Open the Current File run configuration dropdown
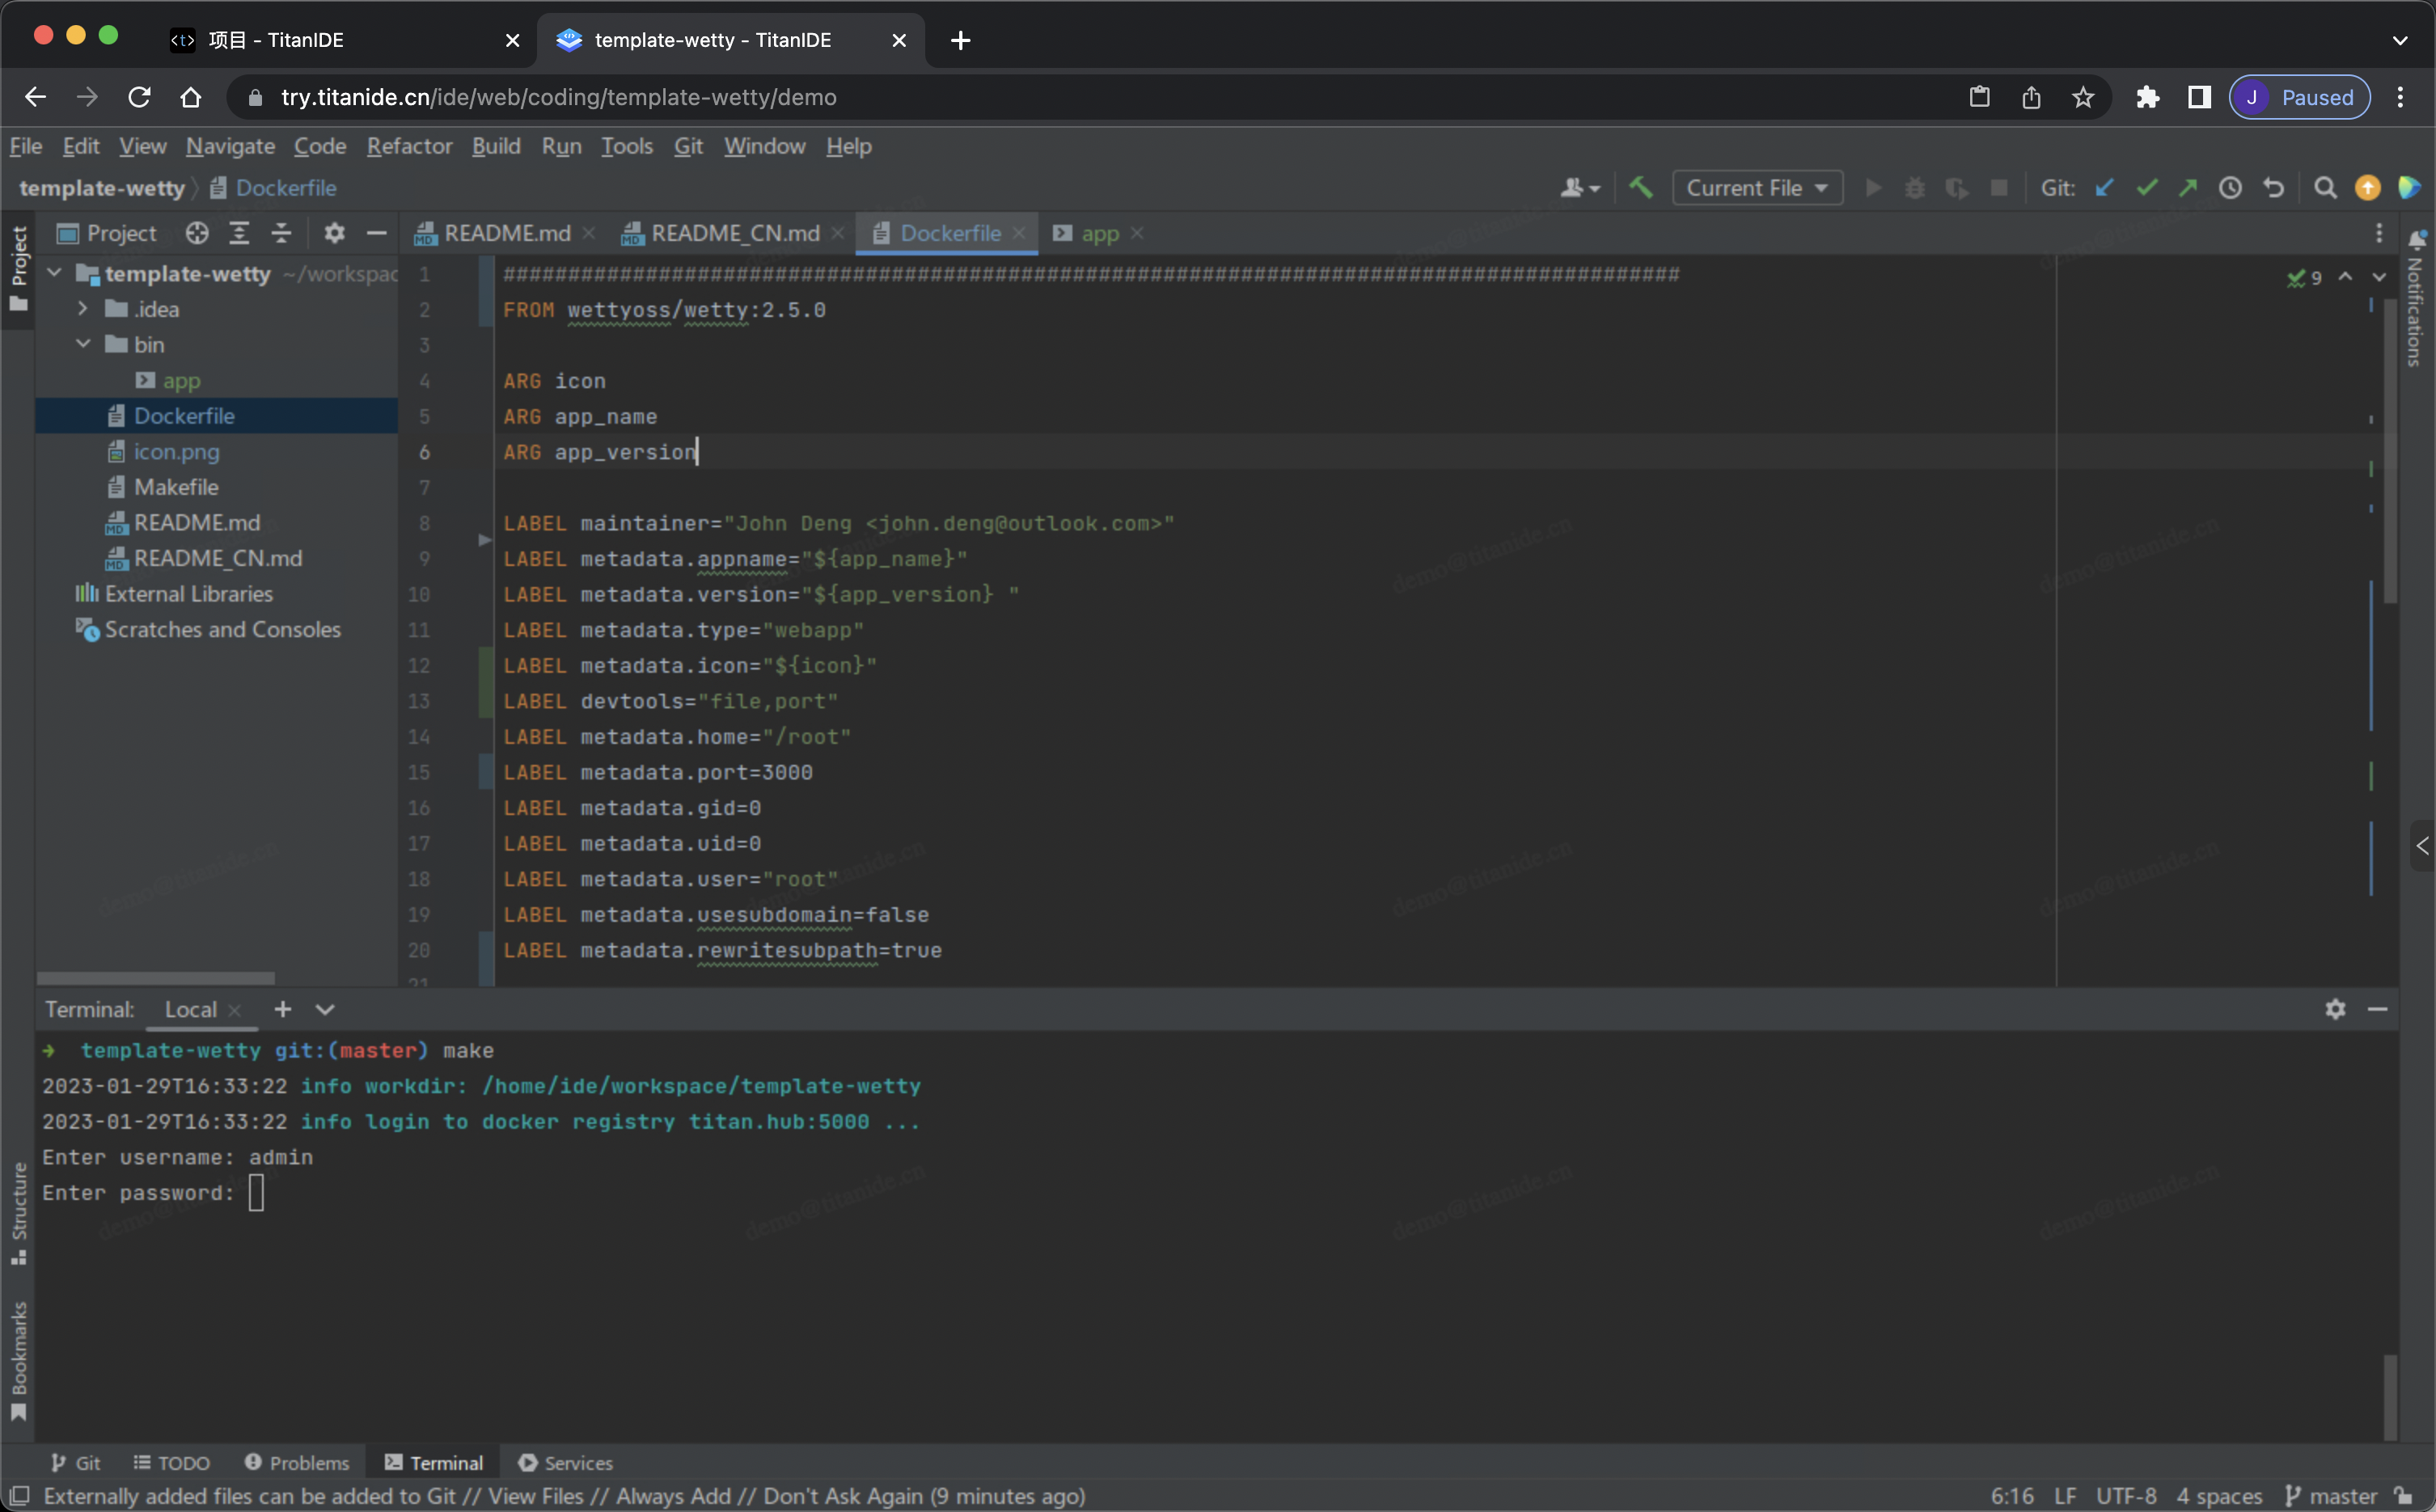This screenshot has width=2436, height=1512. (x=1756, y=188)
